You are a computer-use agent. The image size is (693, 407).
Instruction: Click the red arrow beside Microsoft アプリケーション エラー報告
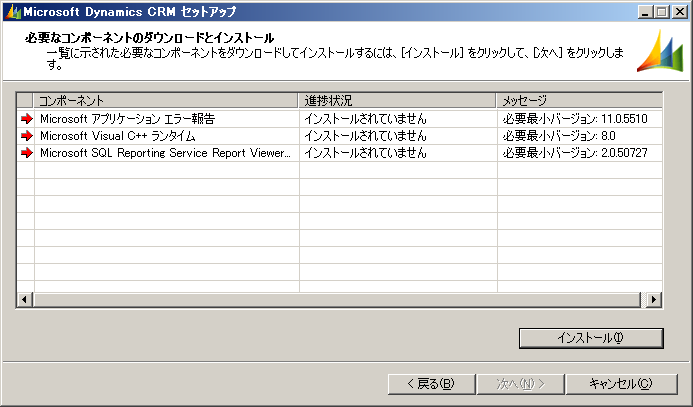coord(27,118)
